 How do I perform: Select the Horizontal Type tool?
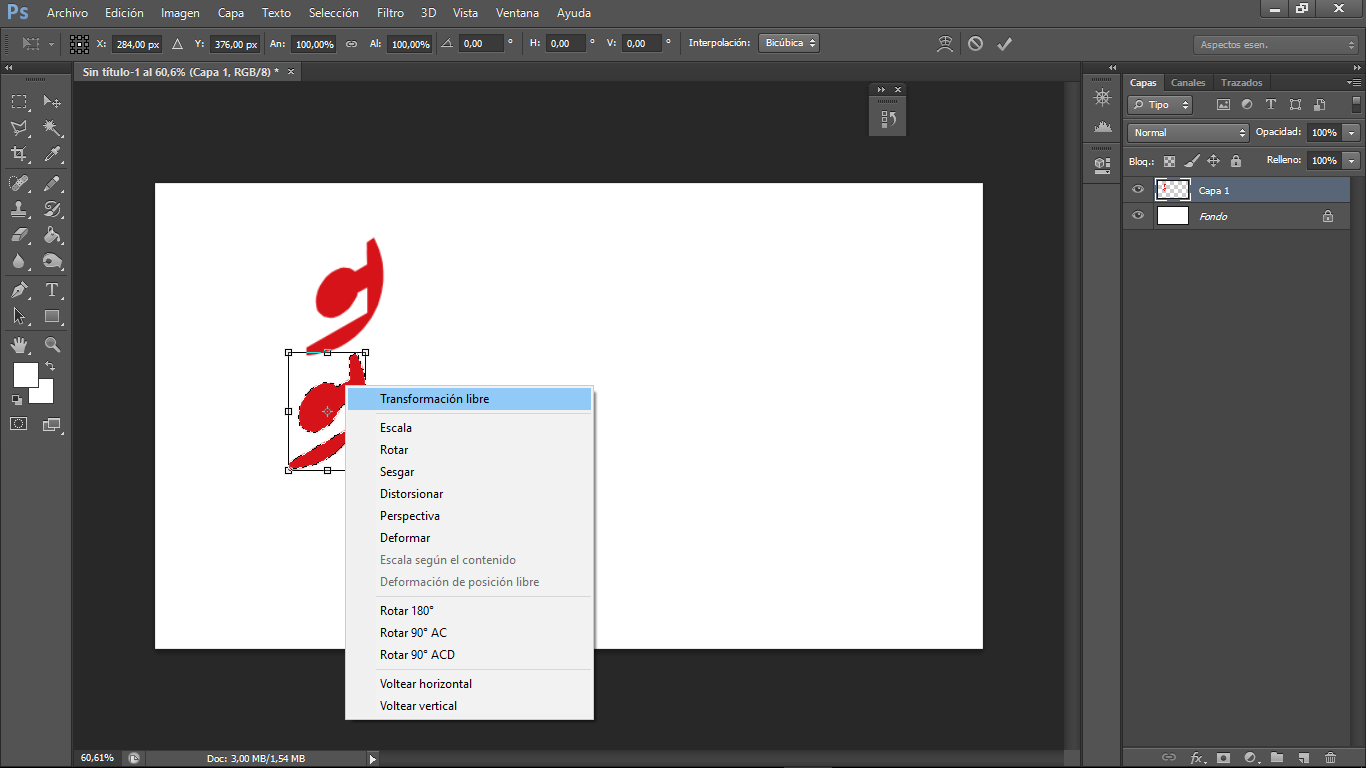pyautogui.click(x=52, y=290)
